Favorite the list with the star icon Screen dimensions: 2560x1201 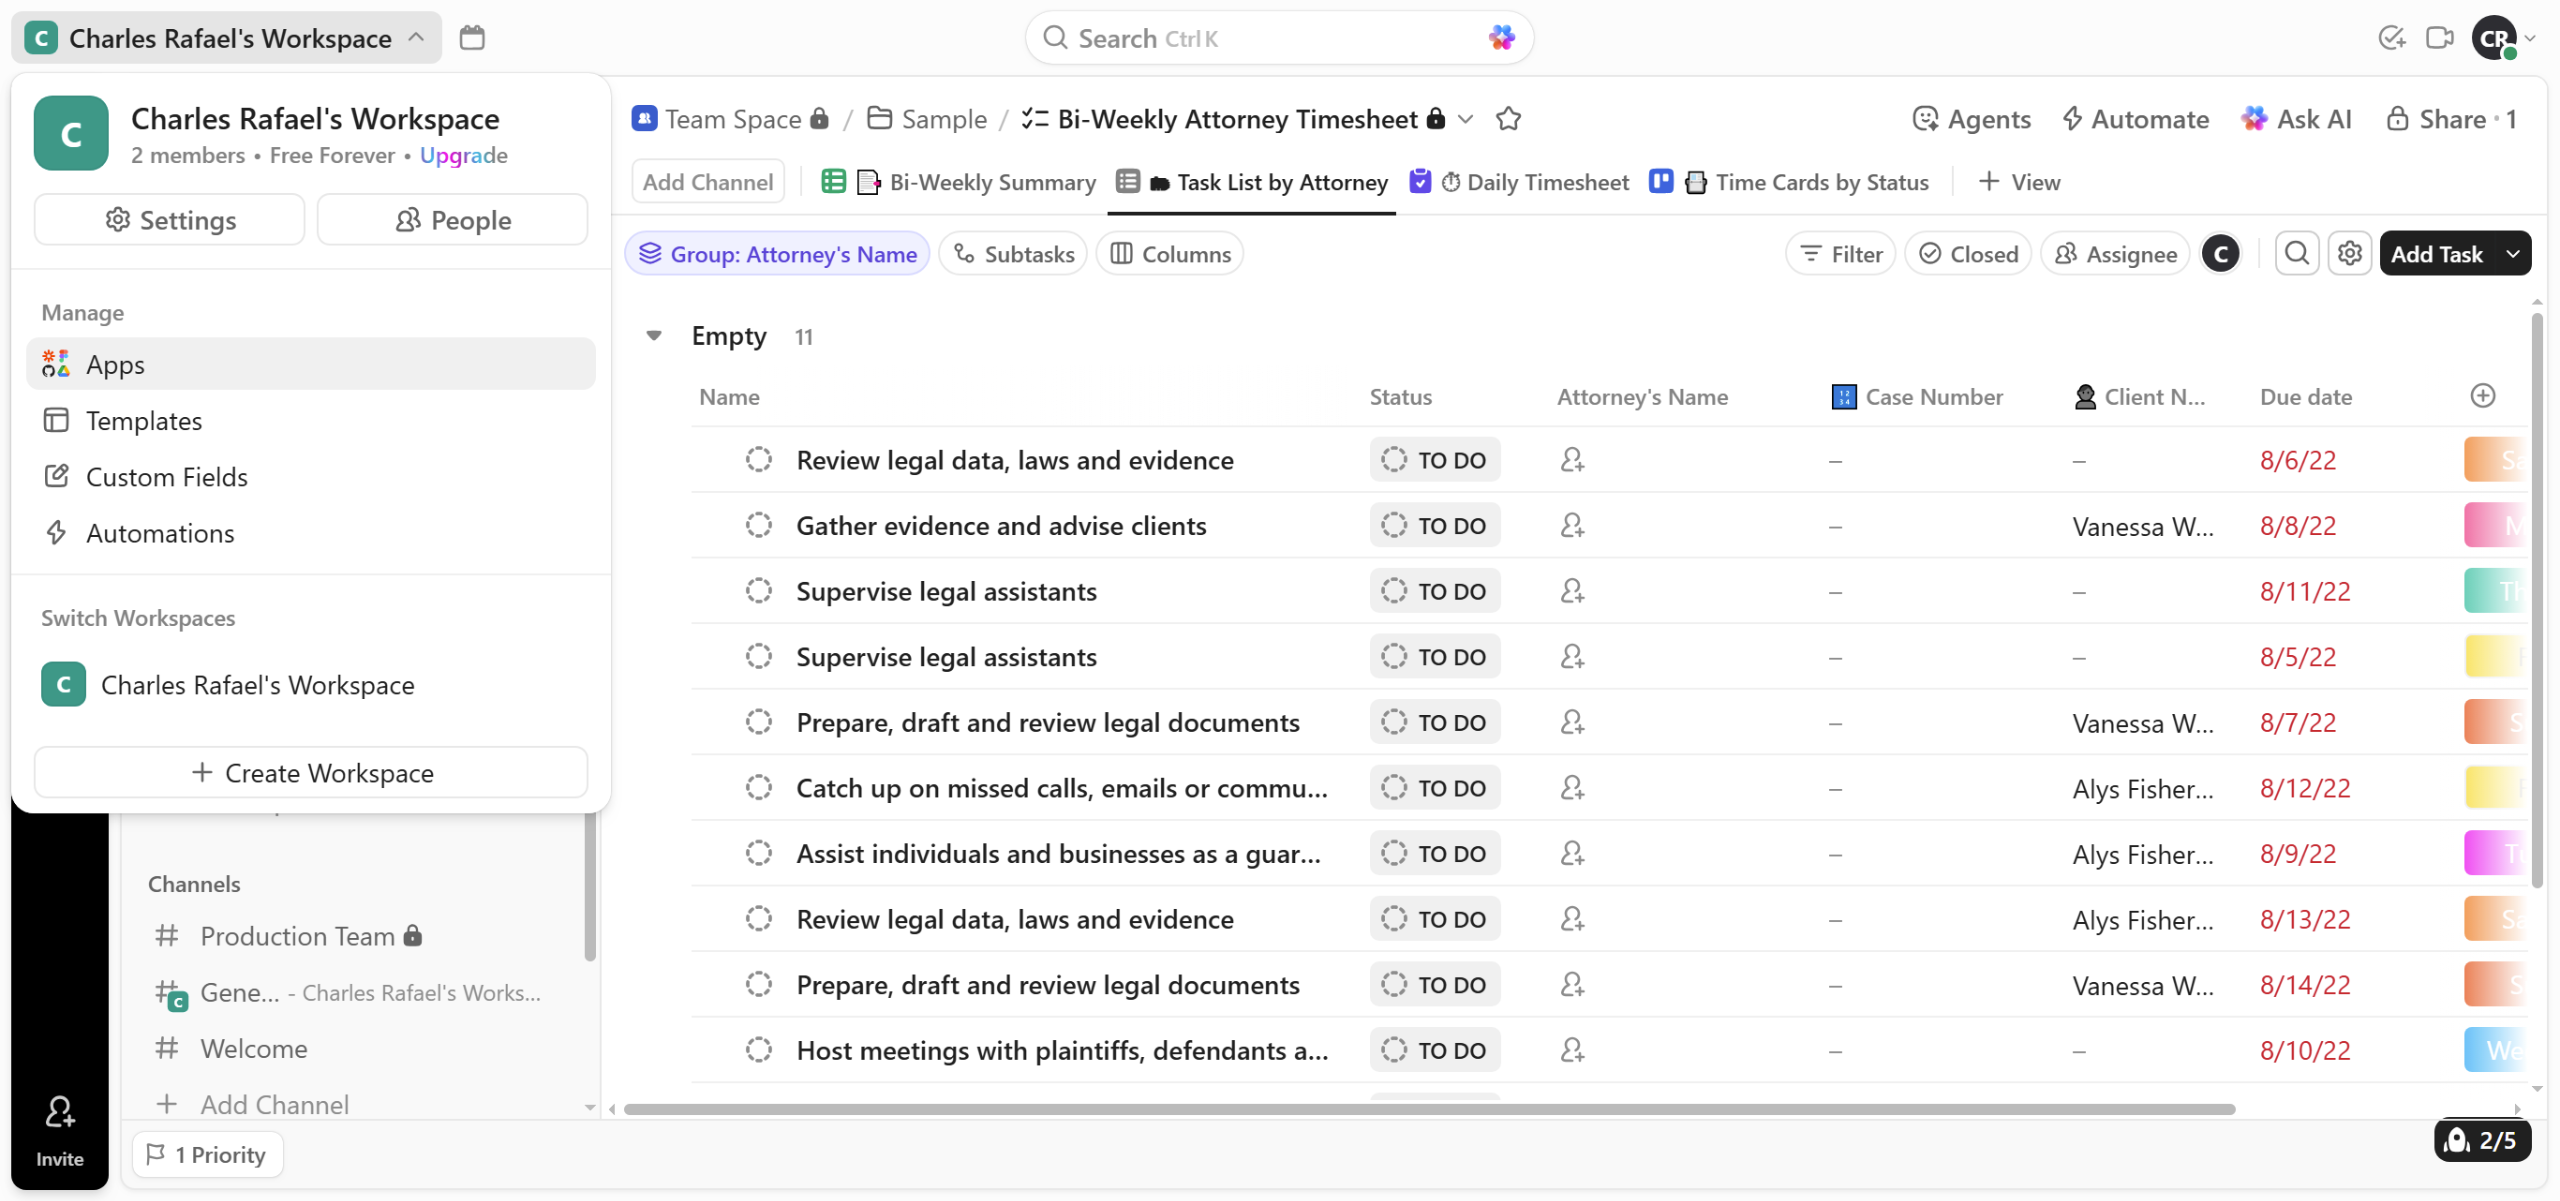[1508, 119]
